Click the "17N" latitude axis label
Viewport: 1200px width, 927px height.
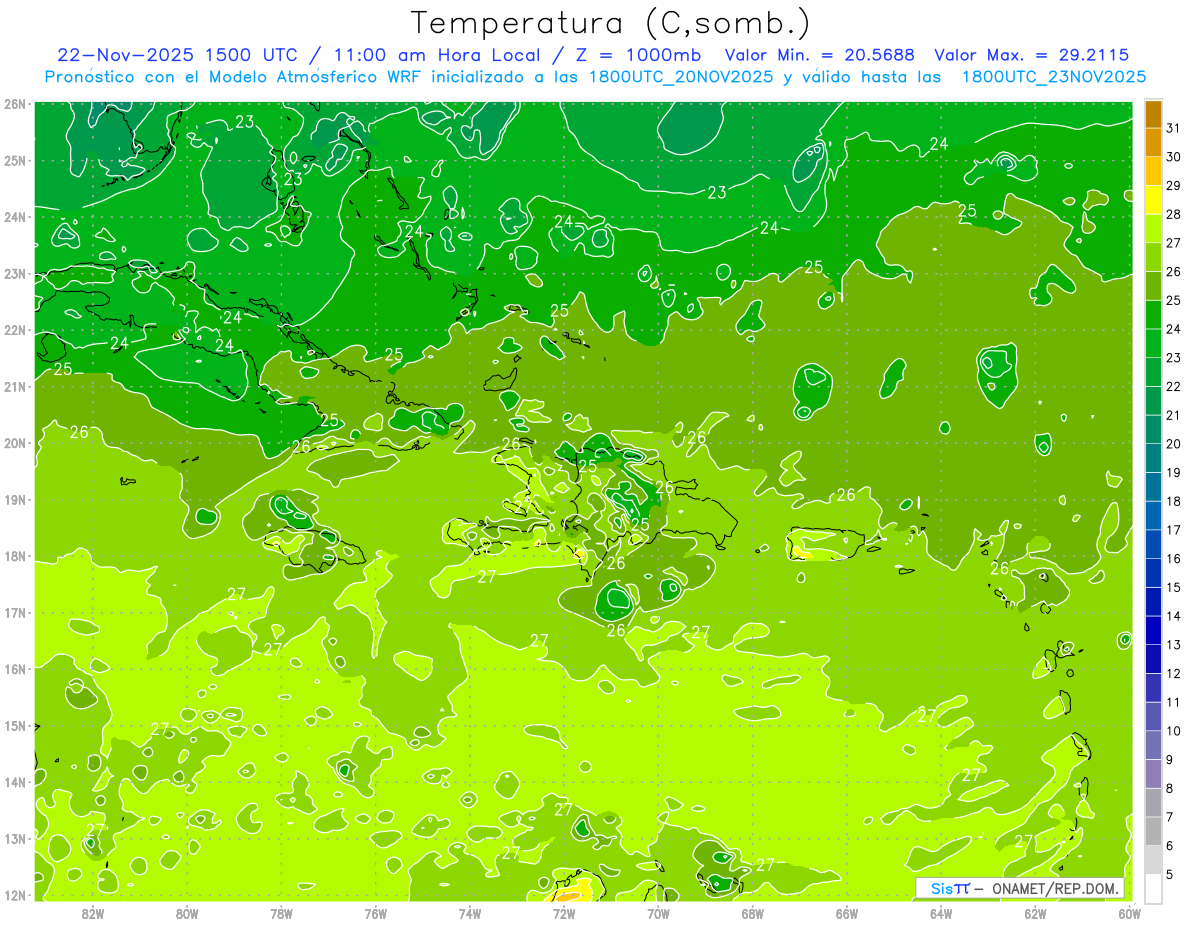pos(15,613)
